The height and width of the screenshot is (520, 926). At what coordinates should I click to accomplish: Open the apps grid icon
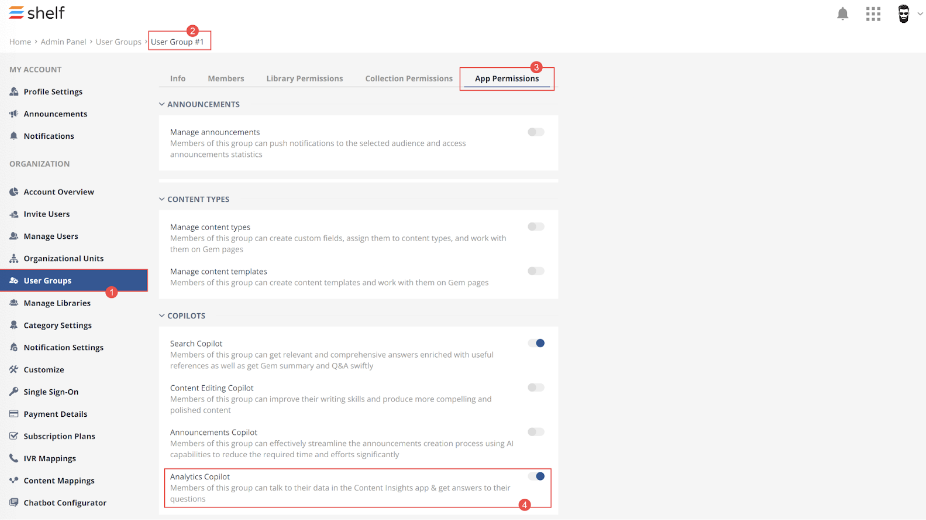[x=873, y=14]
